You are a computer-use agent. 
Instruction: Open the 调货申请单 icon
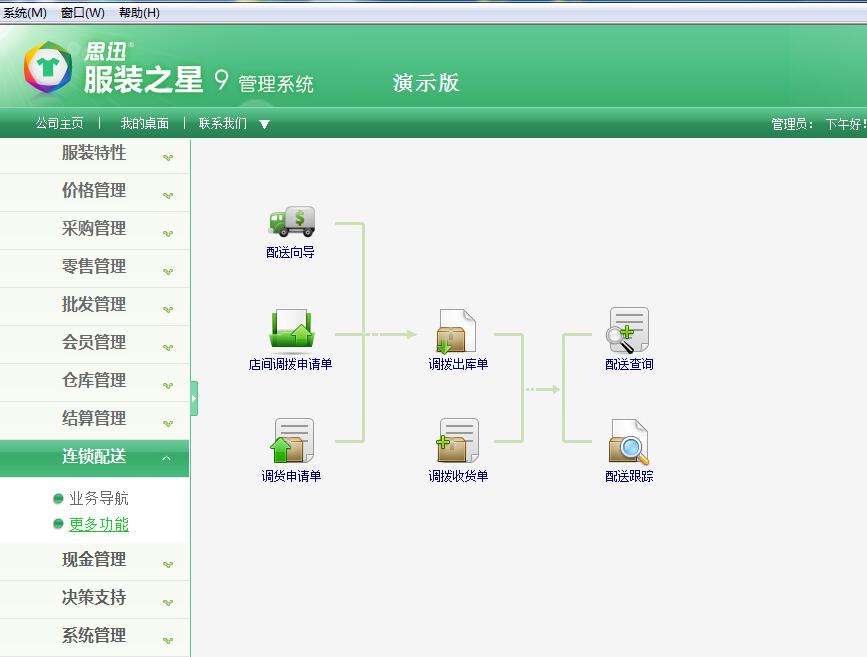point(292,440)
